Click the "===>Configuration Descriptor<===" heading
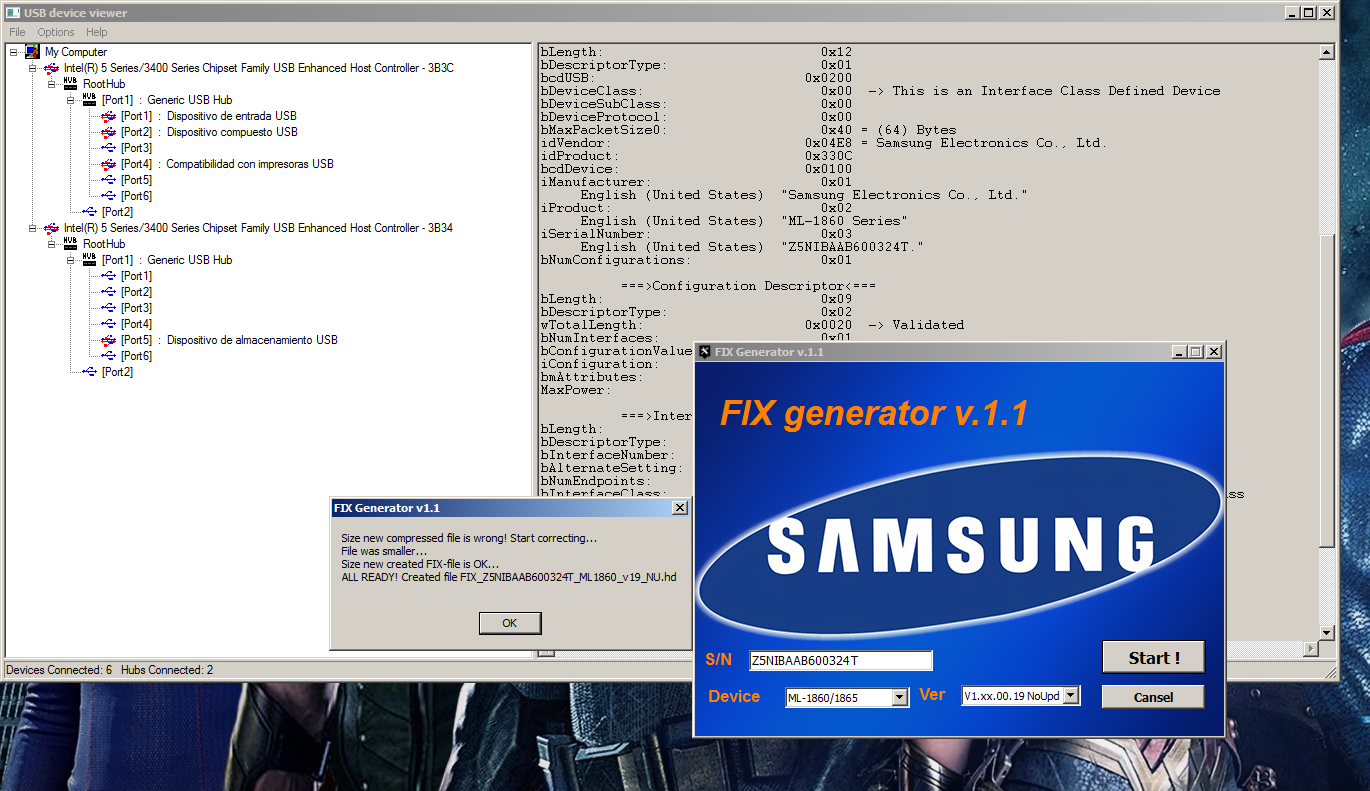The height and width of the screenshot is (791, 1370). 748,286
